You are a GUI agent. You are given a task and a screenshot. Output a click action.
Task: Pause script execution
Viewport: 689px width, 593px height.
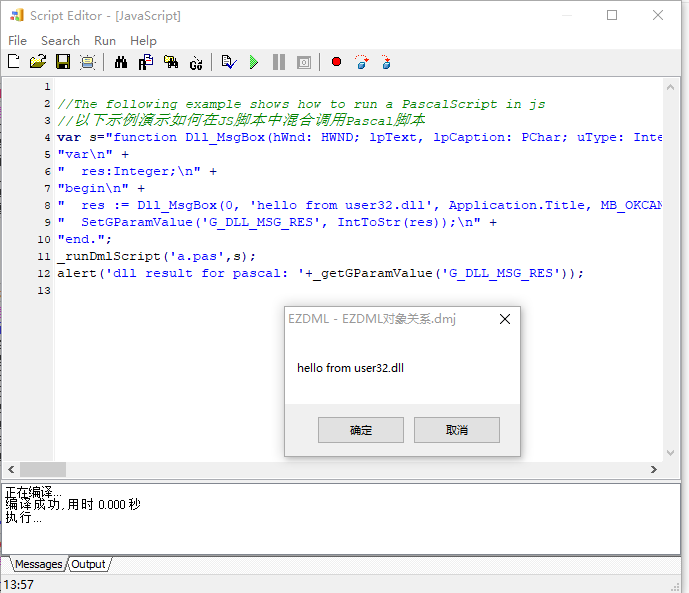coord(279,62)
